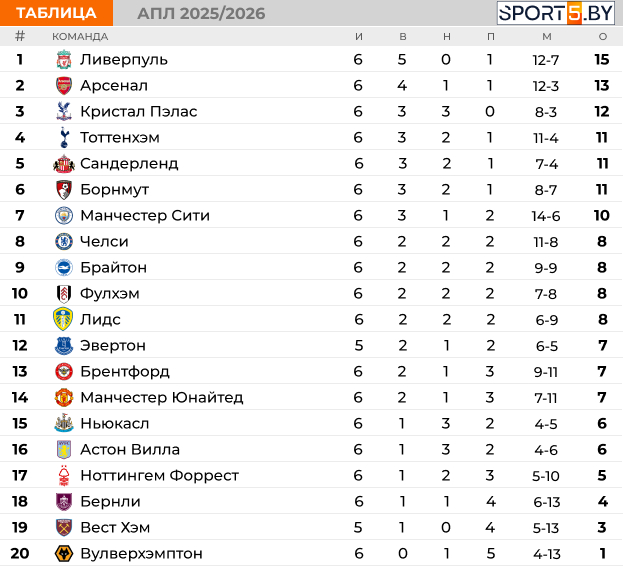Viewport: 623px width, 566px height.
Task: Click the Liverpool club crest icon
Action: tap(64, 60)
